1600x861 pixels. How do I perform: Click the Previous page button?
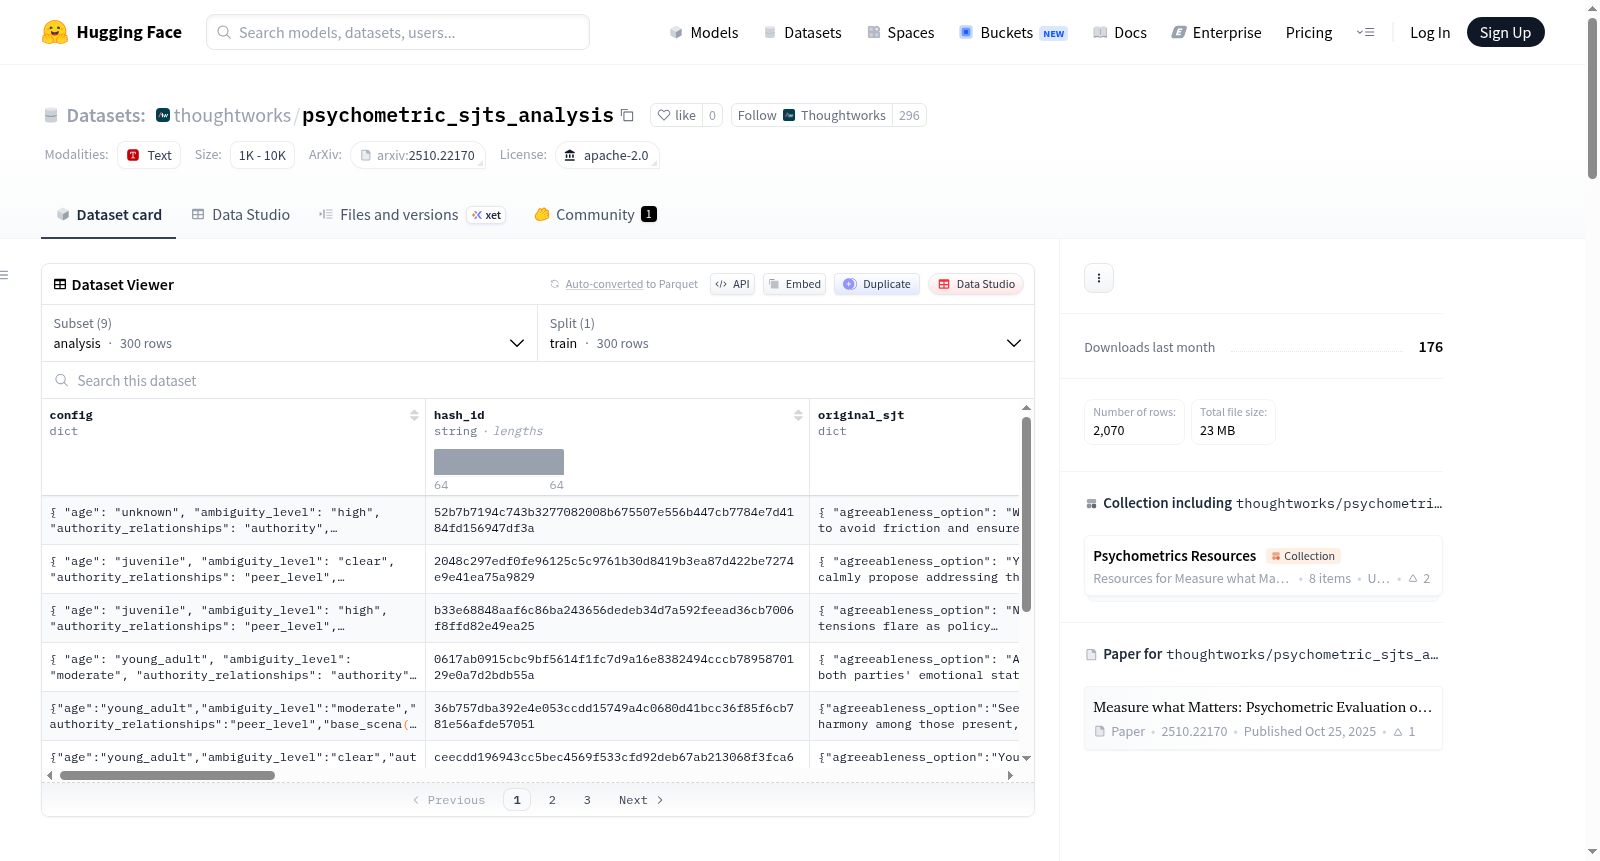449,800
